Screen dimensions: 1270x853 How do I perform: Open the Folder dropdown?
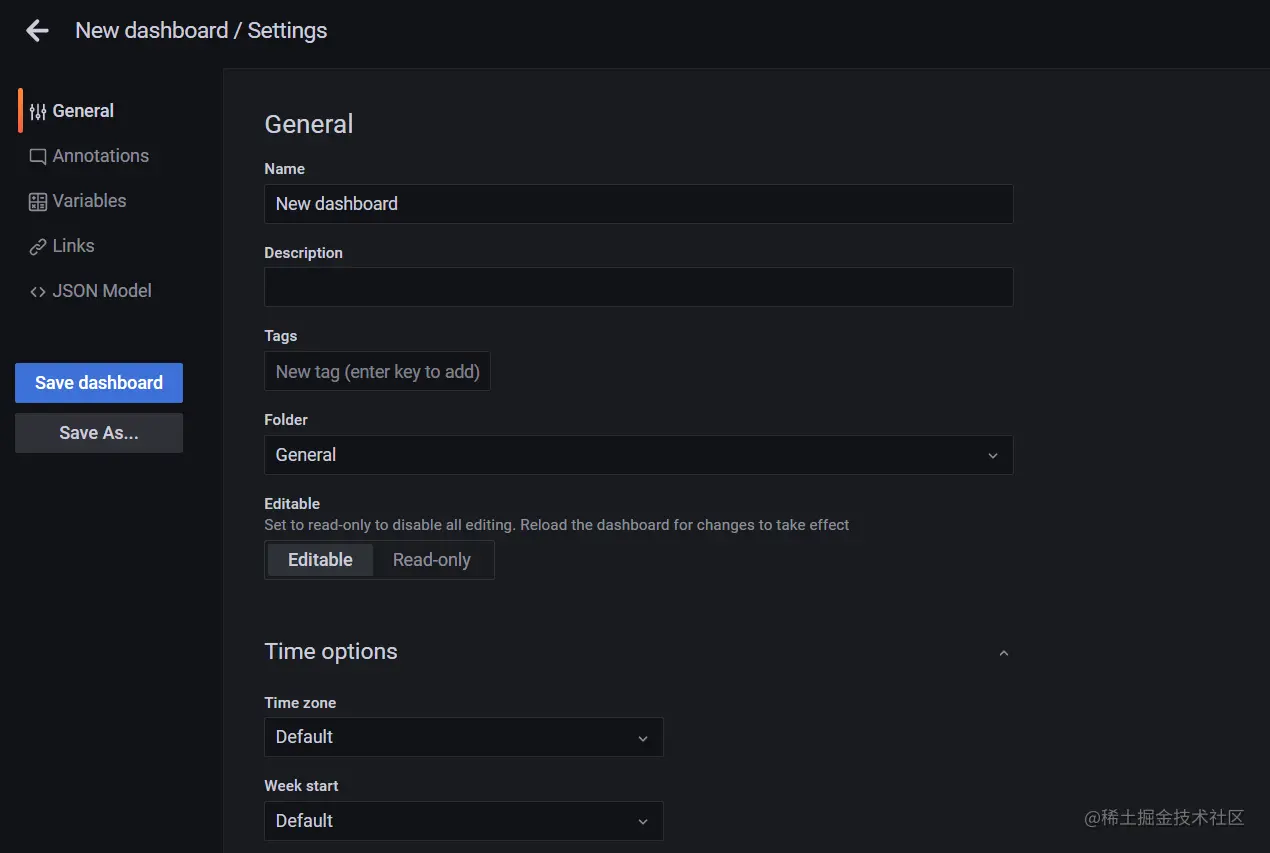[638, 455]
